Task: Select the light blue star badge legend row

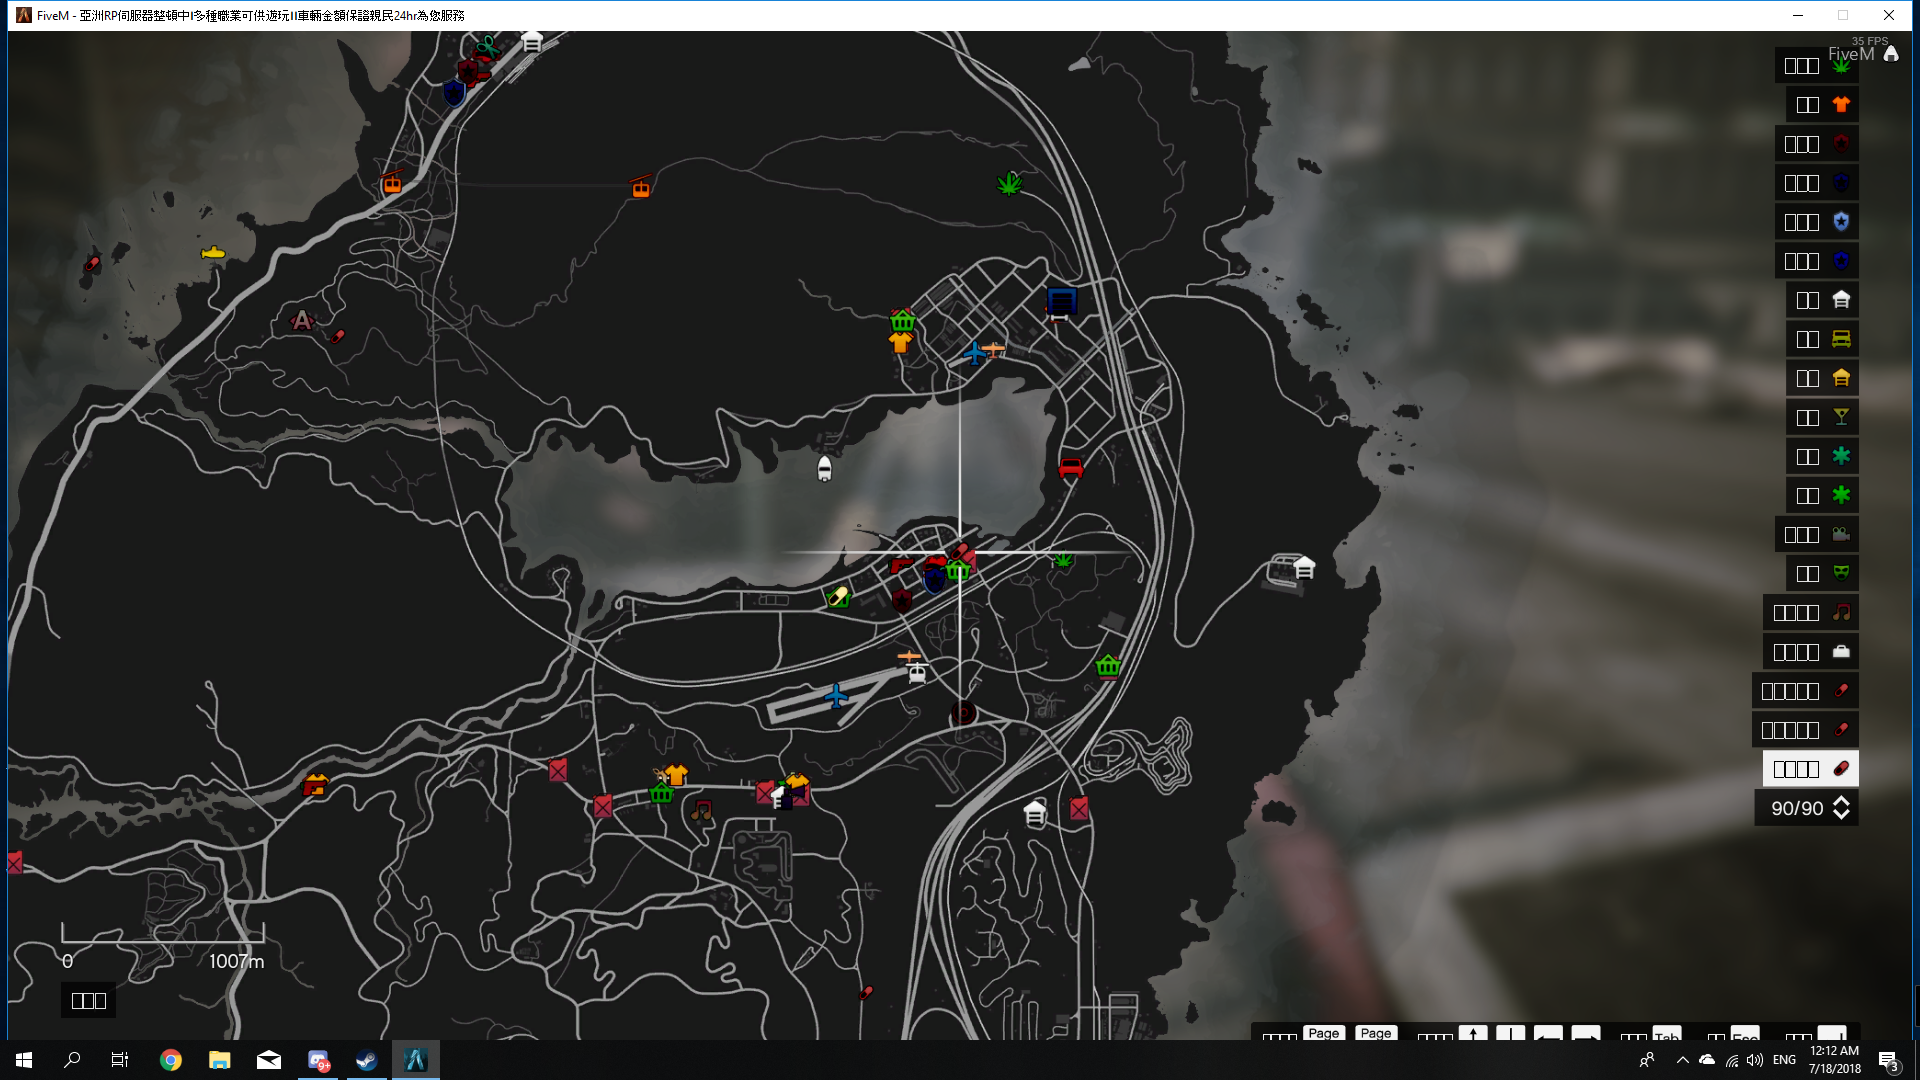Action: [1817, 221]
